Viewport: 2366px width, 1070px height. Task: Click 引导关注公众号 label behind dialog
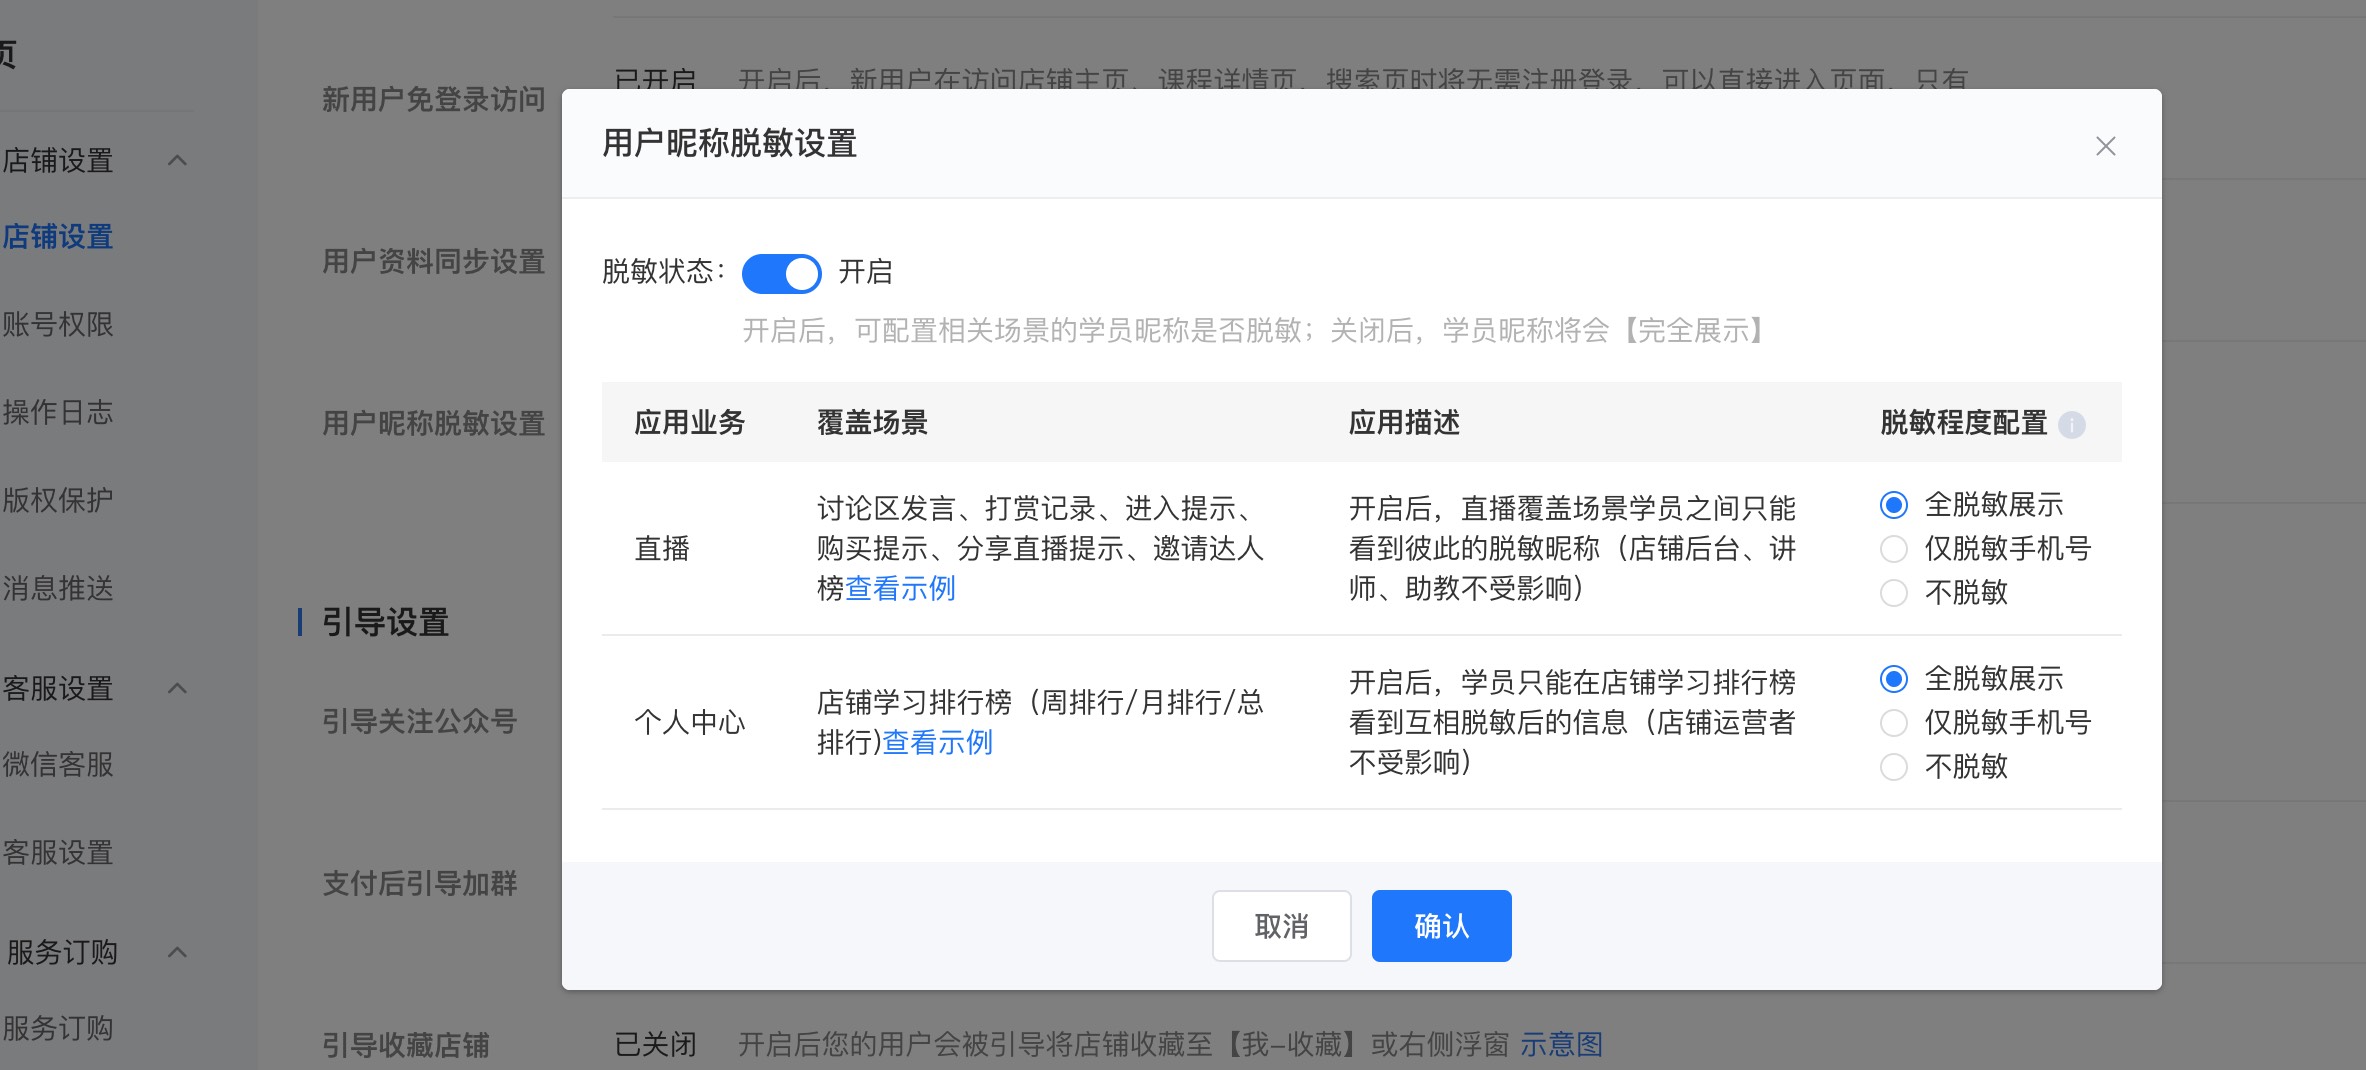coord(419,722)
